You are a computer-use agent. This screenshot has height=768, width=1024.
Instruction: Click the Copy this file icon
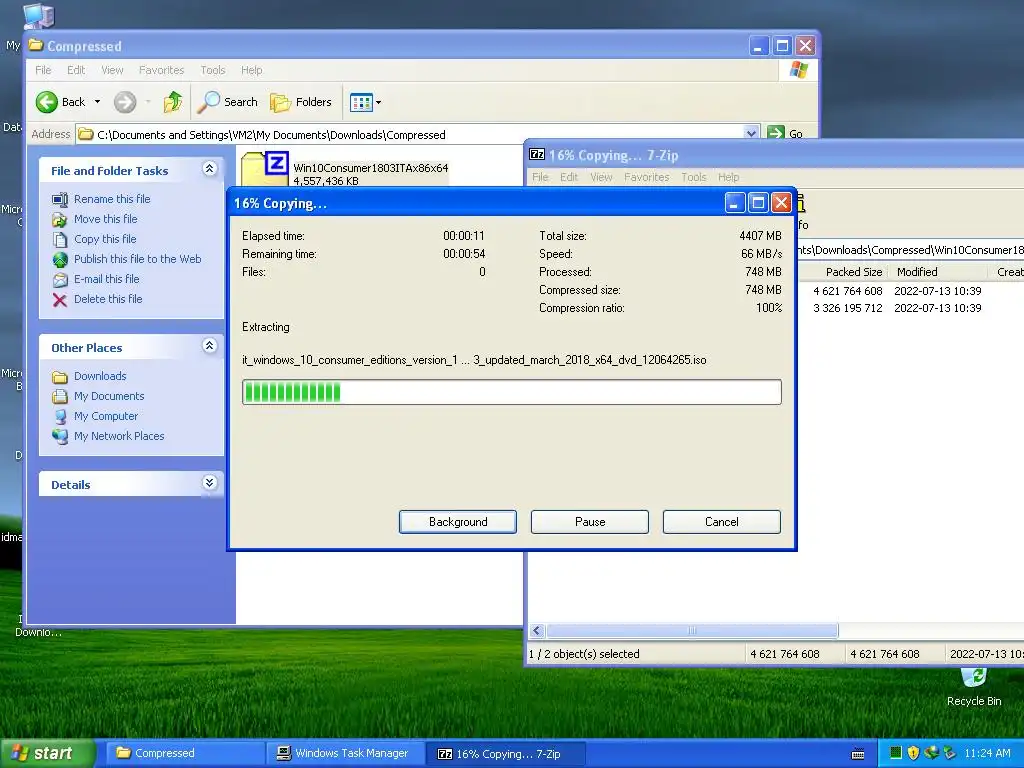[60, 240]
